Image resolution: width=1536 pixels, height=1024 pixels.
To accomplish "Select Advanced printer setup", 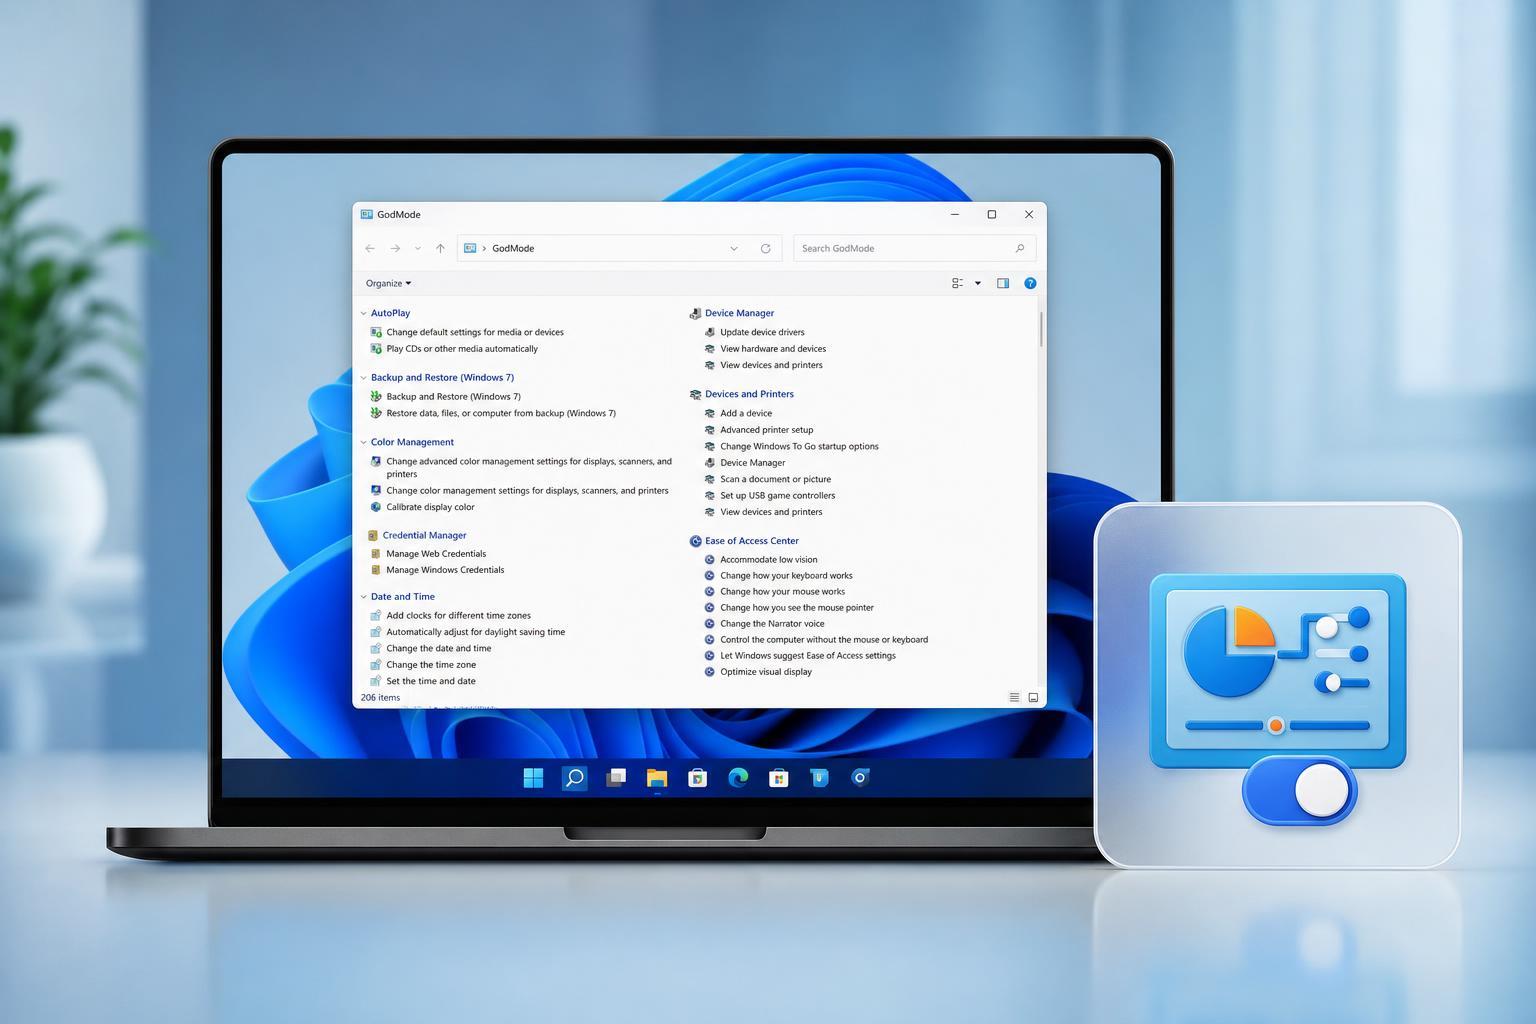I will coord(767,430).
